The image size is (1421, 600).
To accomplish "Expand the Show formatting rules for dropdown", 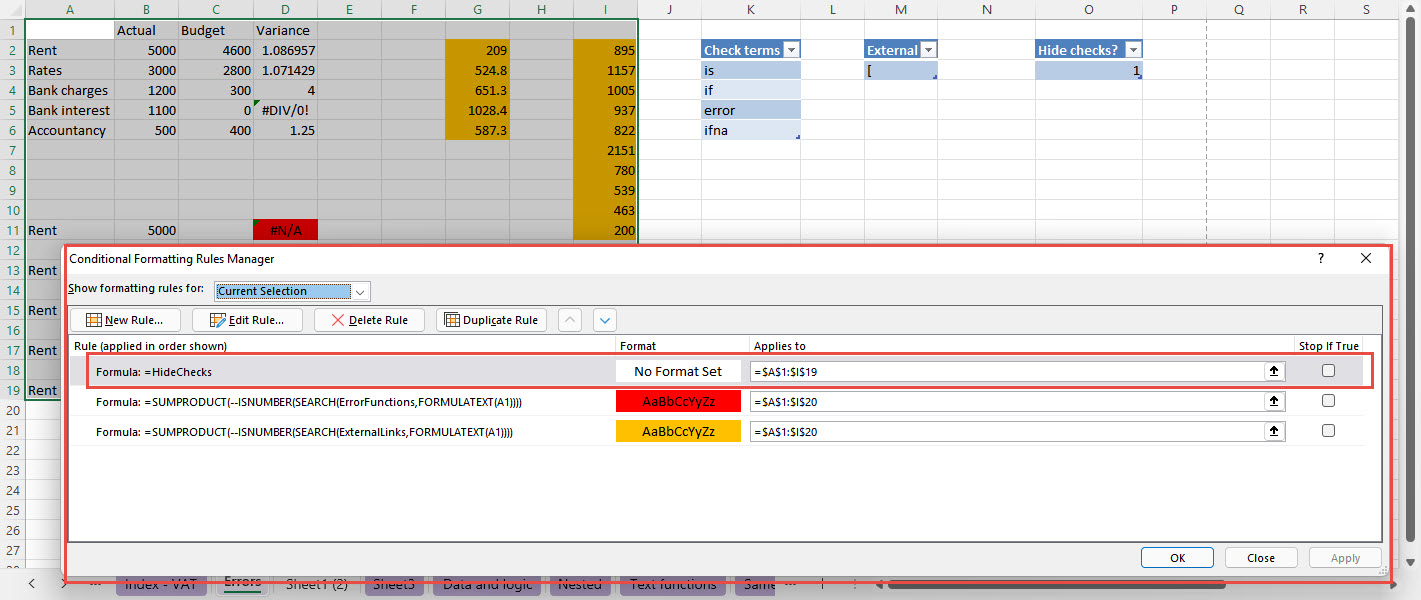I will pos(361,291).
